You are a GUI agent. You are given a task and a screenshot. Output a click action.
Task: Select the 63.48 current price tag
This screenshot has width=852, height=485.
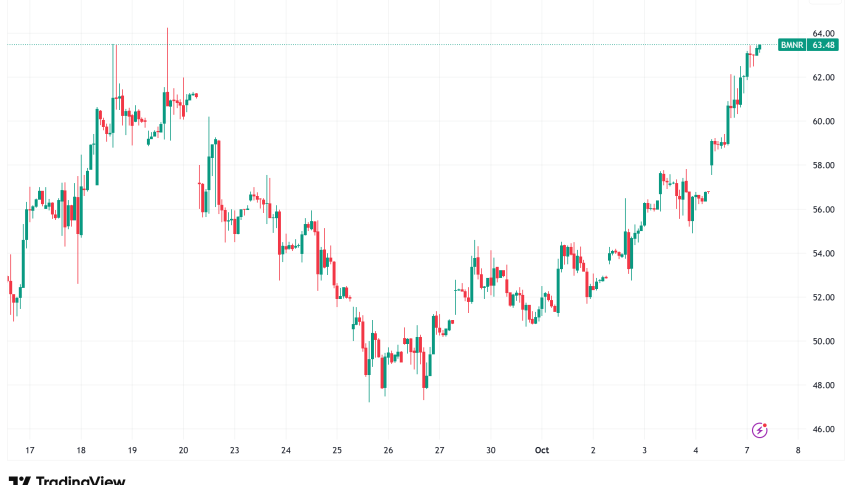tap(825, 44)
